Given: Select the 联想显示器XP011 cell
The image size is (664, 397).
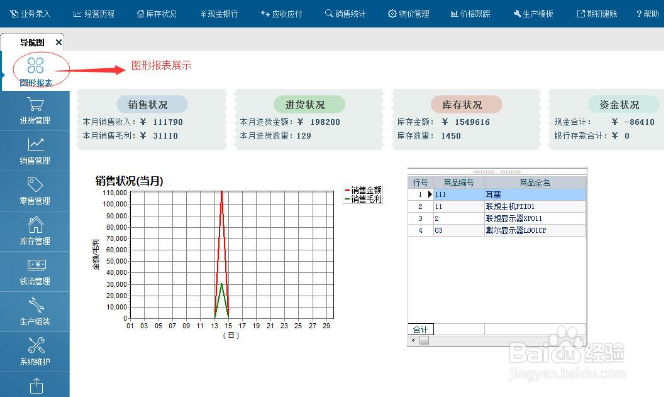Looking at the screenshot, I should [x=535, y=219].
